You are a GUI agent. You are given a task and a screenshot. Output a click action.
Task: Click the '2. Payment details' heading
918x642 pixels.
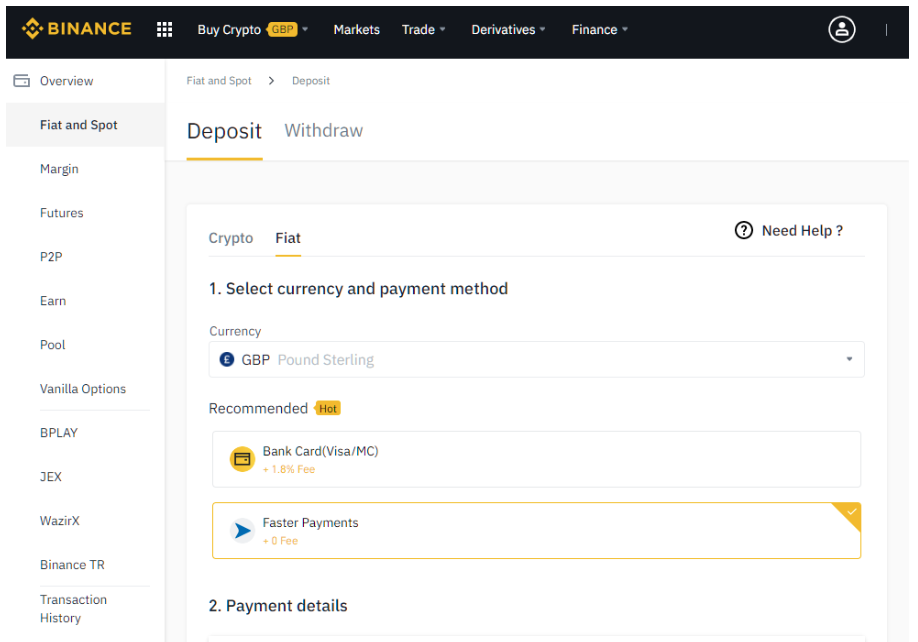(x=278, y=606)
